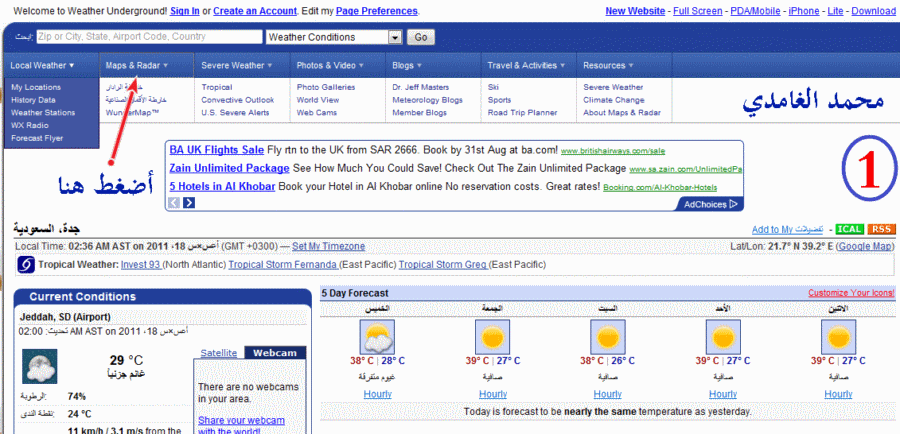Expand the Photos & Video menu
This screenshot has height=434, width=900.
coord(330,65)
